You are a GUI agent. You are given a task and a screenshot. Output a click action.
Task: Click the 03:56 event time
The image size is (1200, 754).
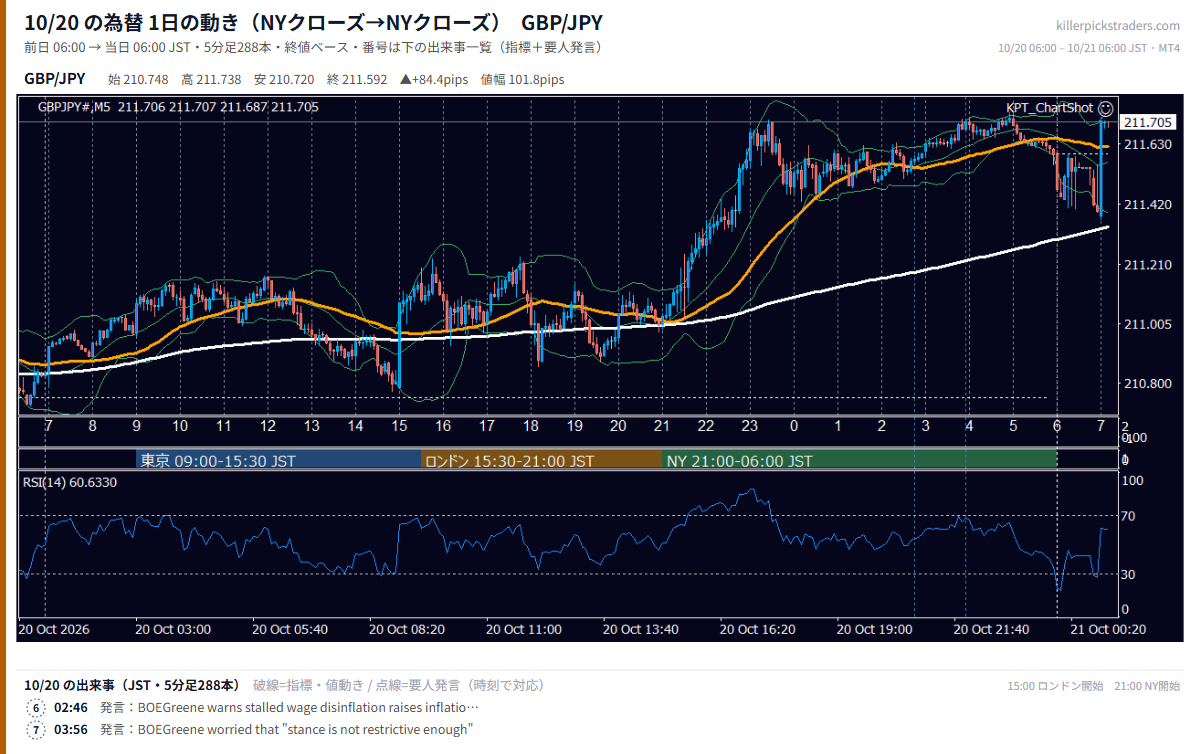click(x=70, y=730)
